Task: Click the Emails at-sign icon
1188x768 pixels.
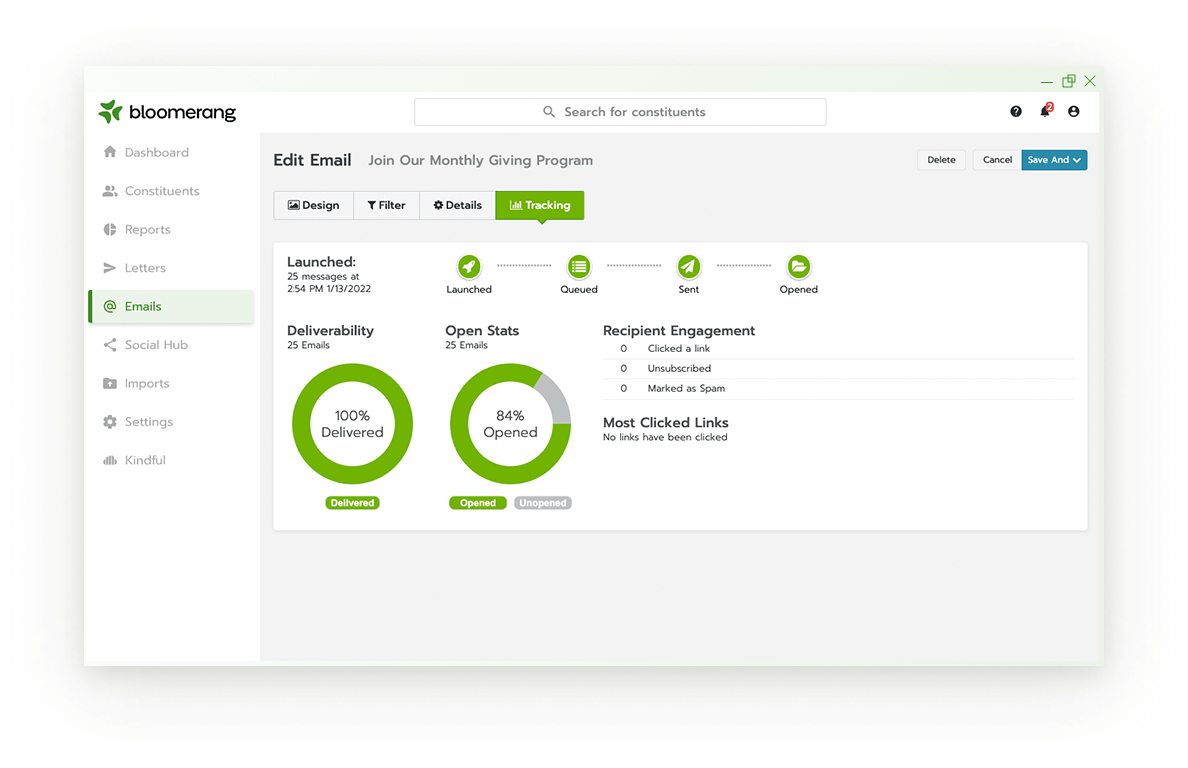Action: [x=110, y=306]
